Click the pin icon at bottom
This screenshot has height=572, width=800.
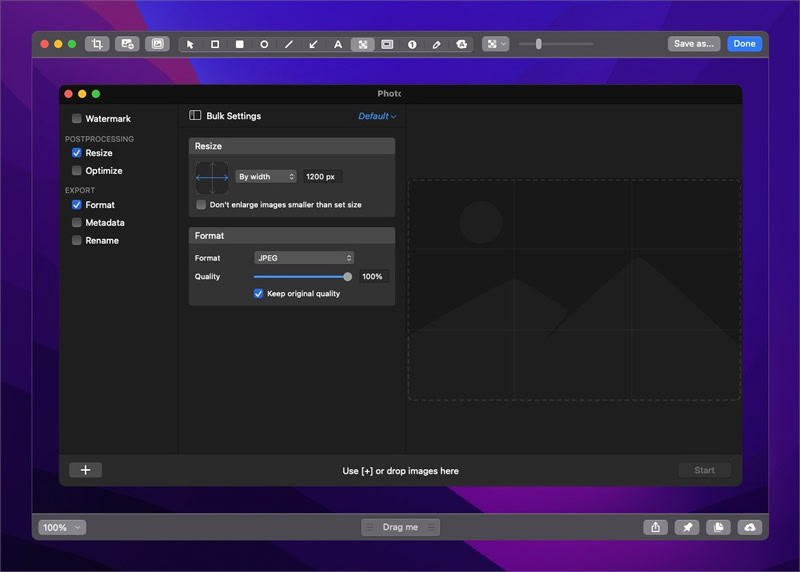point(687,527)
